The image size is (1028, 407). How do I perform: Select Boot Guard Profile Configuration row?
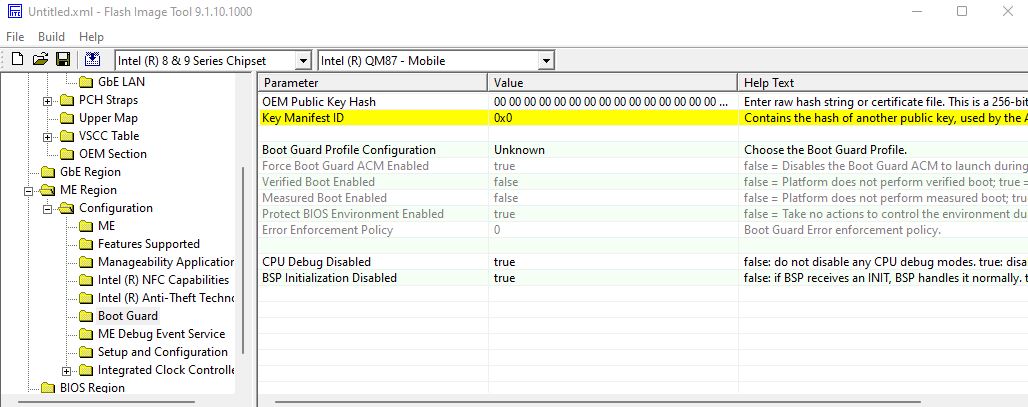643,150
